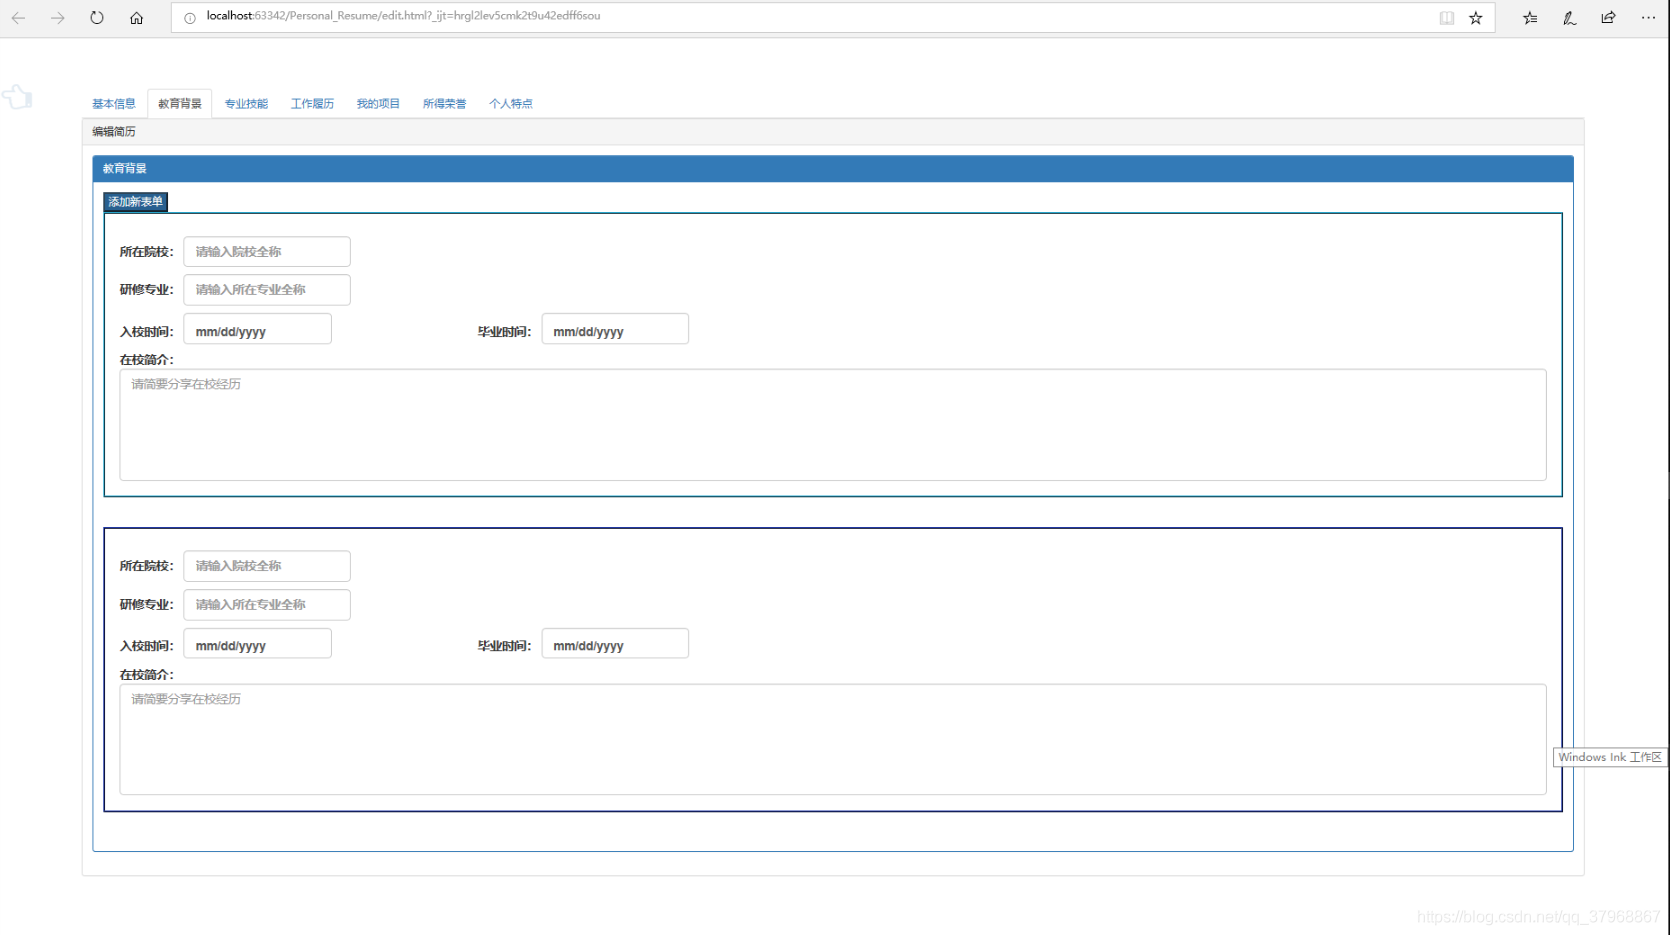Image resolution: width=1670 pixels, height=935 pixels.
Task: Open first form's 毕业时间 date picker
Action: pos(615,331)
